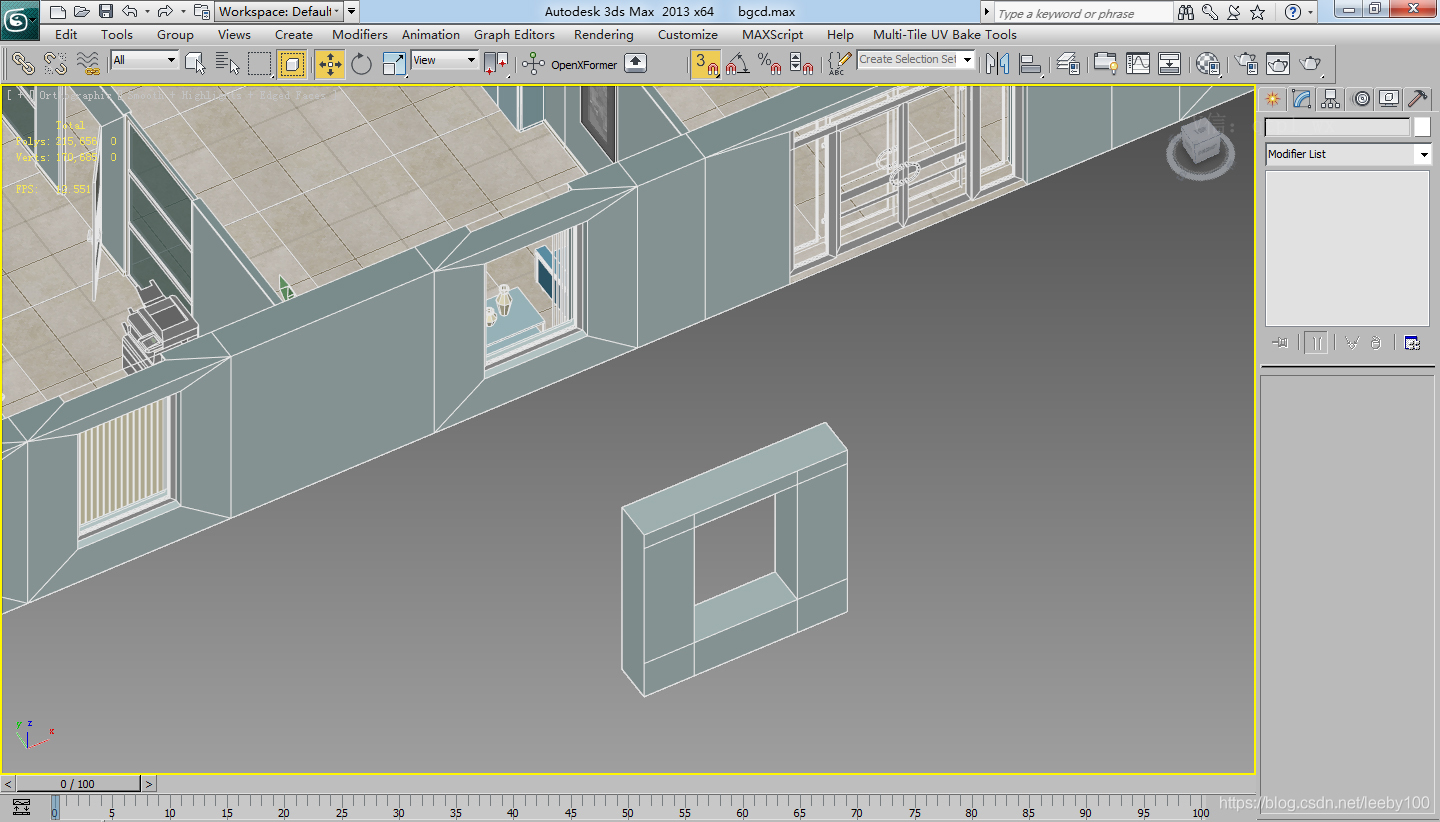Screen dimensions: 1440x822
Task: Click the Bind to Space Warp tool
Action: point(88,64)
